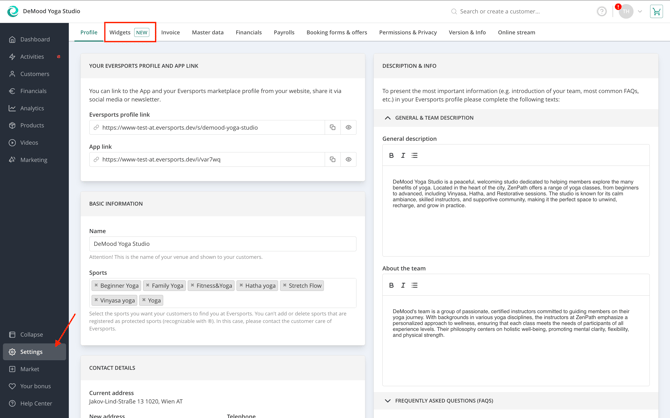Click the user avatar with notification badge
The width and height of the screenshot is (670, 418).
626,12
